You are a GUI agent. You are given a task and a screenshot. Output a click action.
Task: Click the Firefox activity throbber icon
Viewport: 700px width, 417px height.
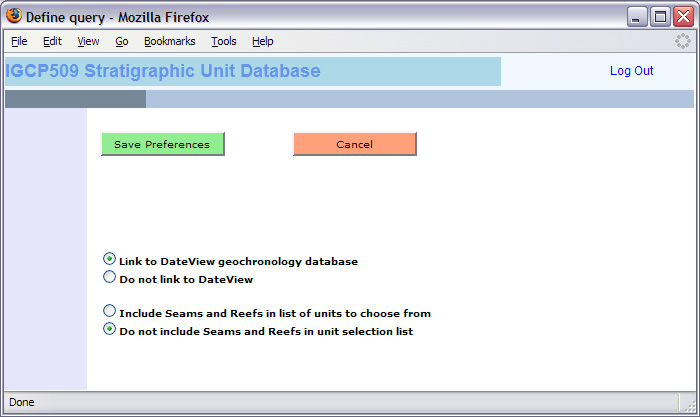coord(683,41)
